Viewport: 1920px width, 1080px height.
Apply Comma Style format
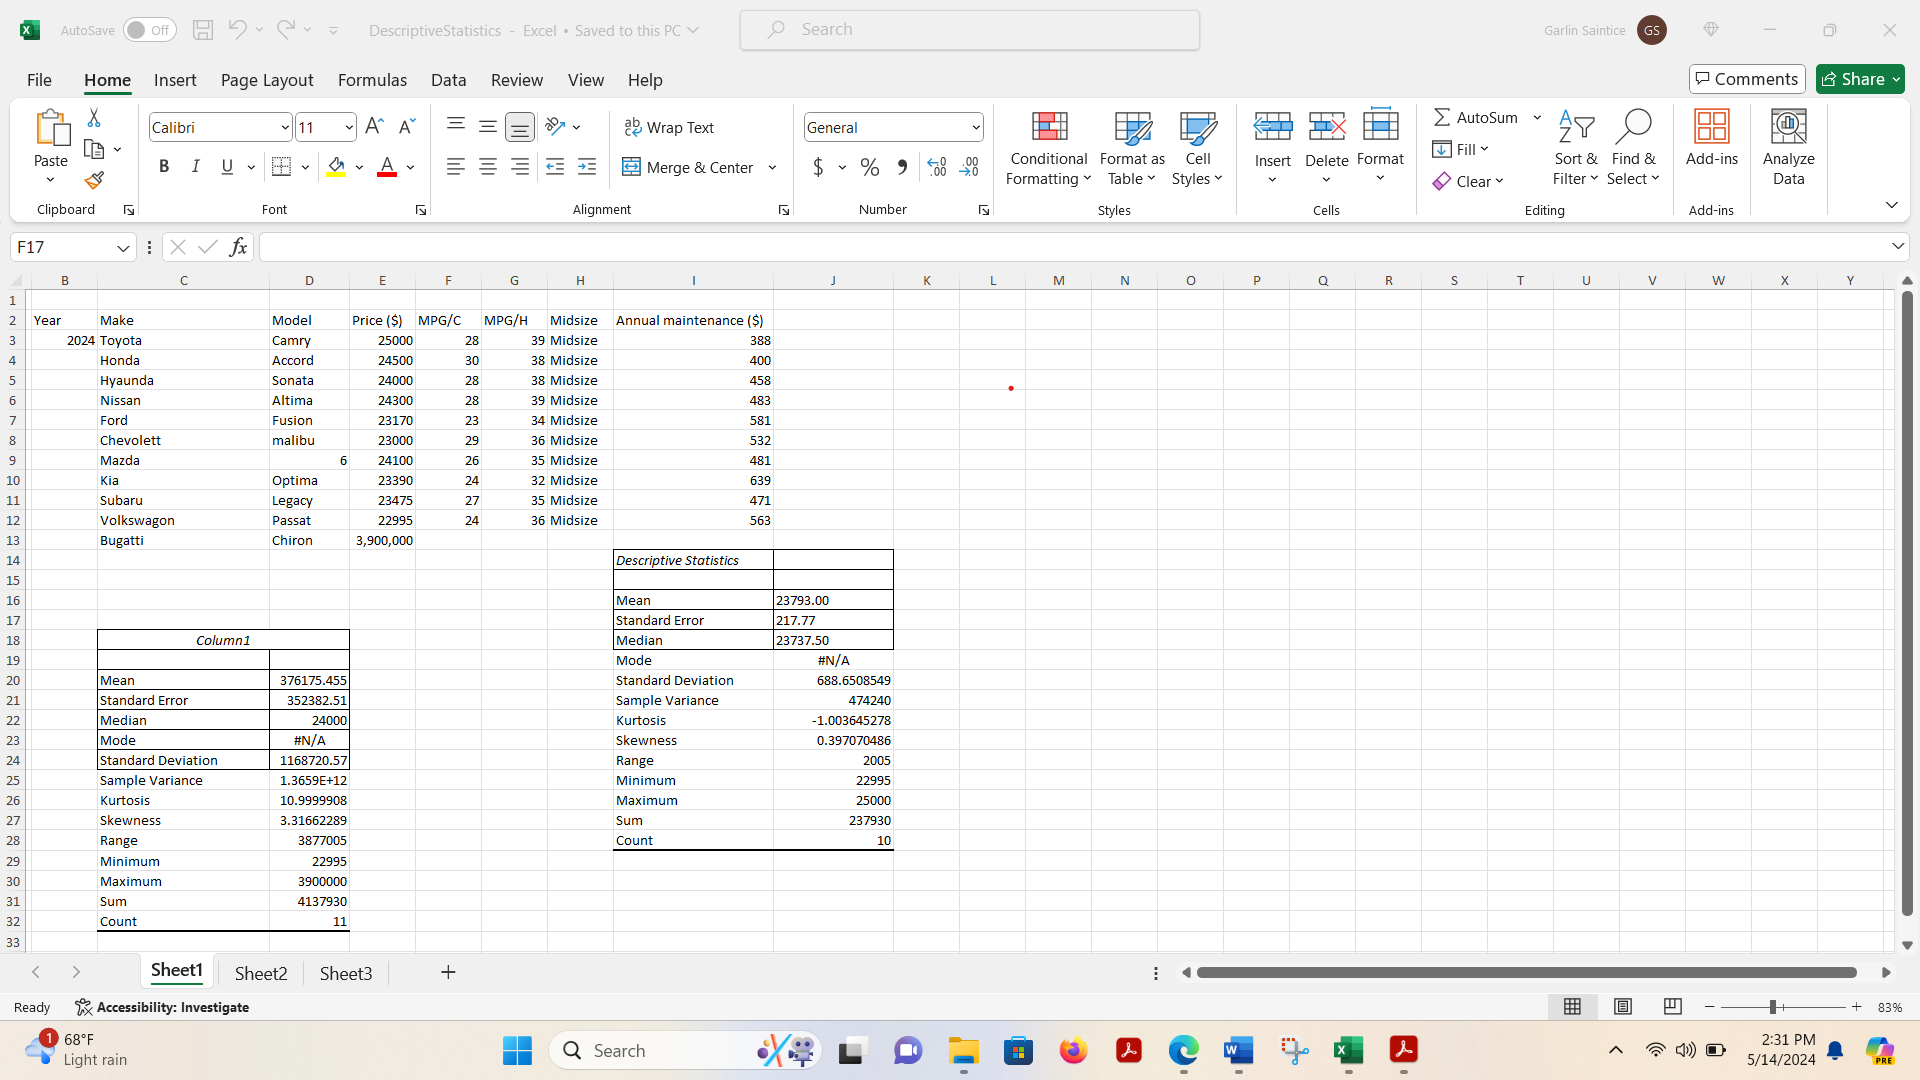pos(902,167)
